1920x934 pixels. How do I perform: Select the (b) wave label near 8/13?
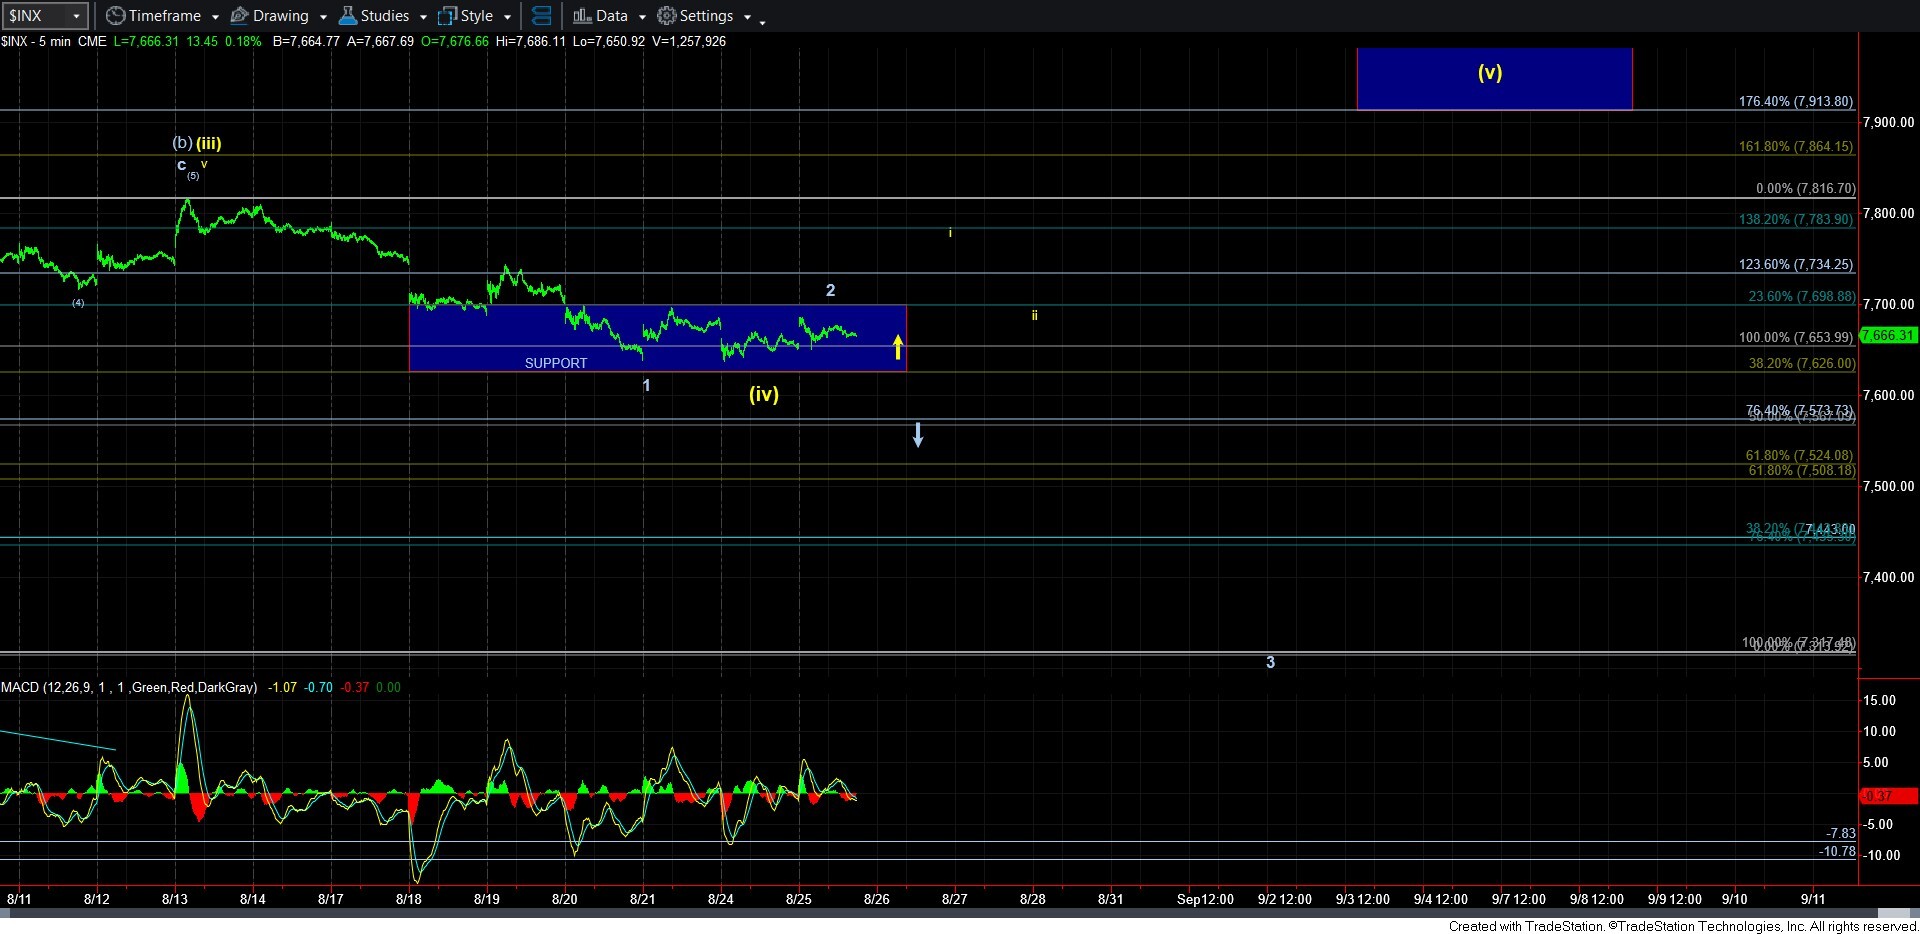182,143
